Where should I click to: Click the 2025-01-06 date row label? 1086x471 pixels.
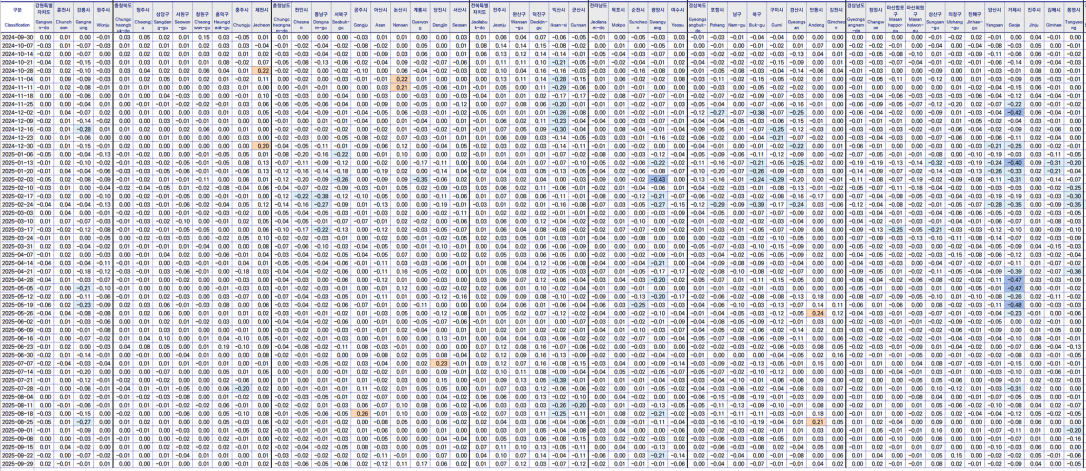coord(16,154)
